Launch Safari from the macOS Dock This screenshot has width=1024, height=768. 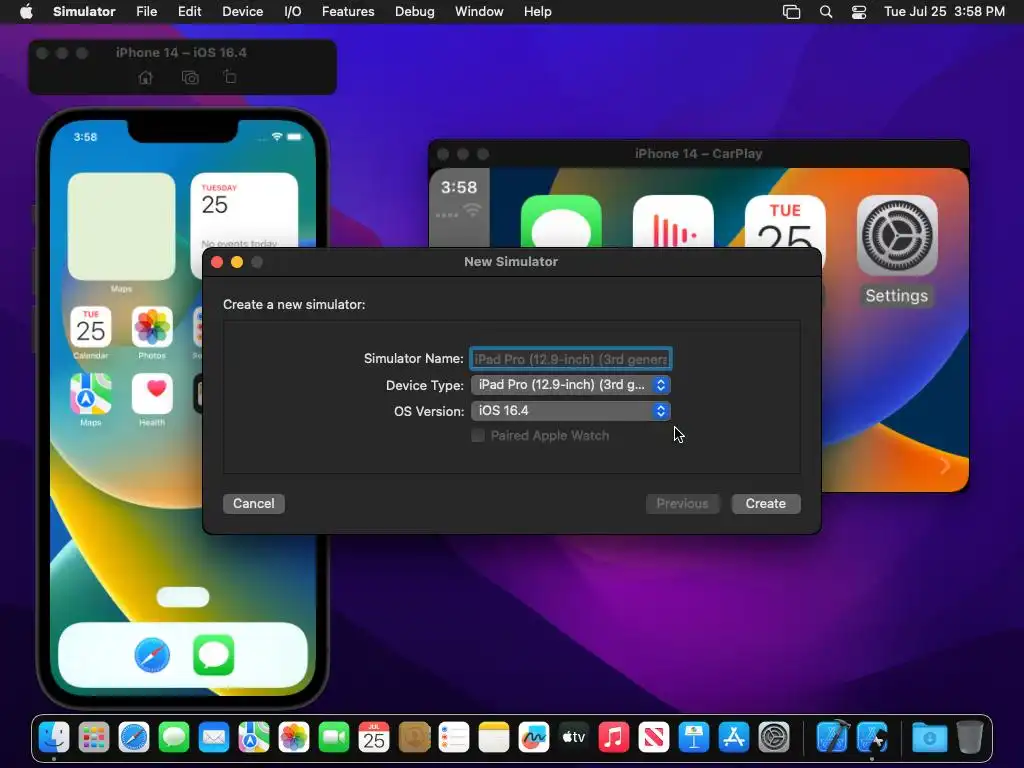tap(134, 738)
